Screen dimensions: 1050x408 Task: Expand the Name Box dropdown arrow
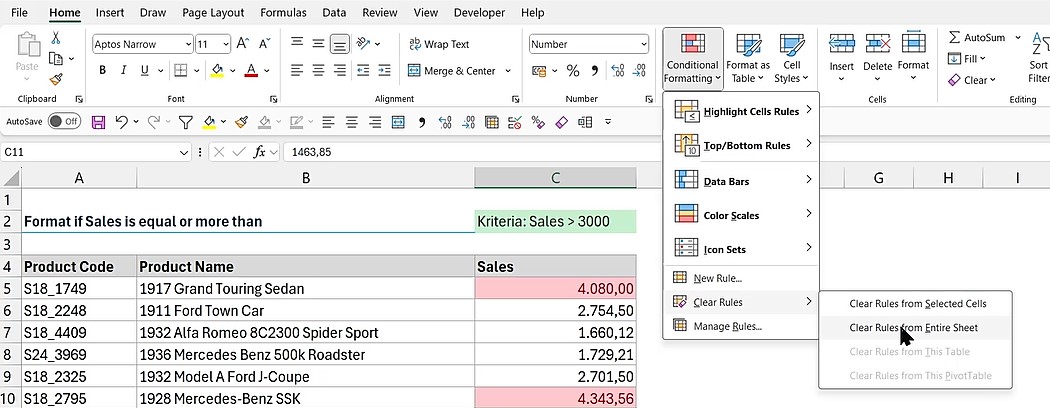coord(184,152)
